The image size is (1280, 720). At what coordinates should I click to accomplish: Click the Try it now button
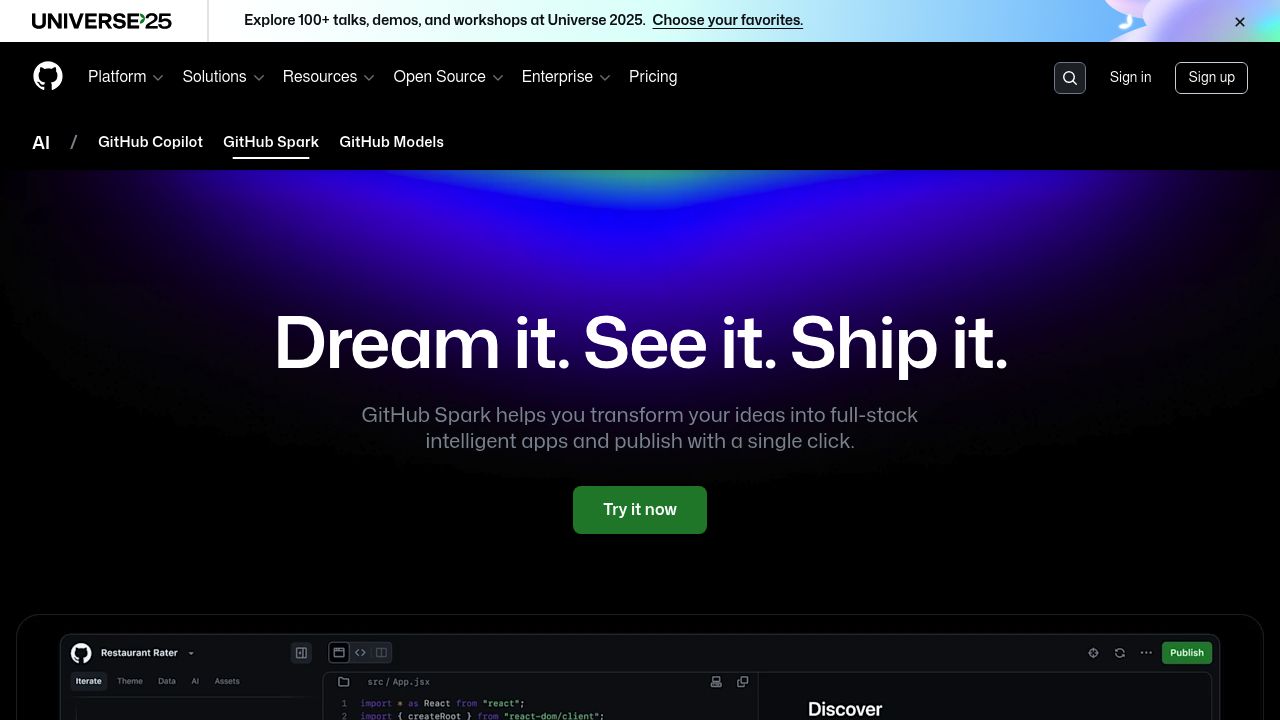640,510
